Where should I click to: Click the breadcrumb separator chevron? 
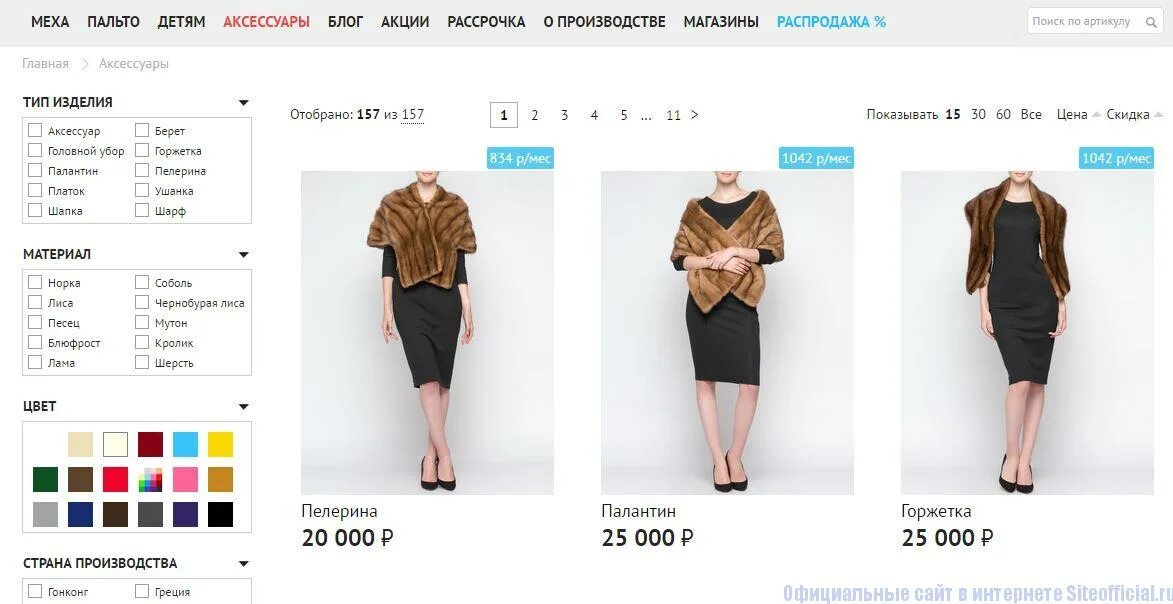point(85,64)
